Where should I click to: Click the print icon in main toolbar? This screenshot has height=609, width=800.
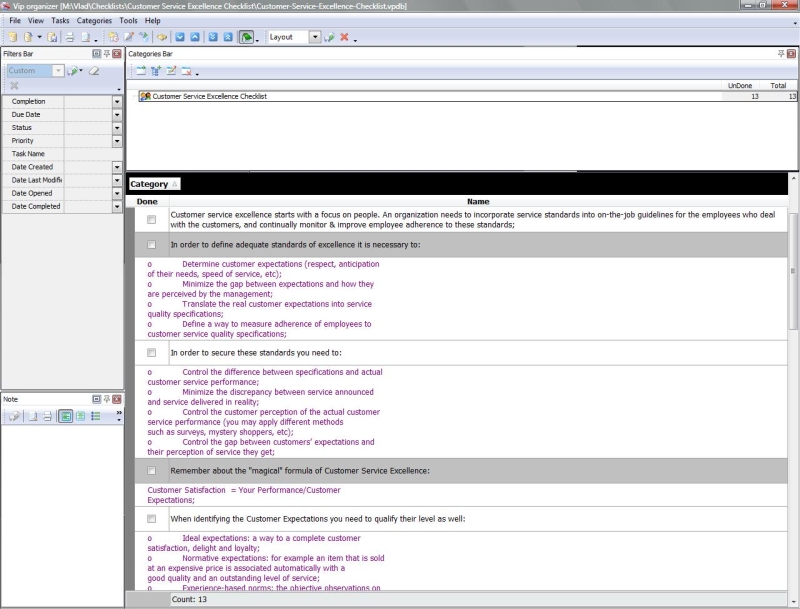[70, 37]
